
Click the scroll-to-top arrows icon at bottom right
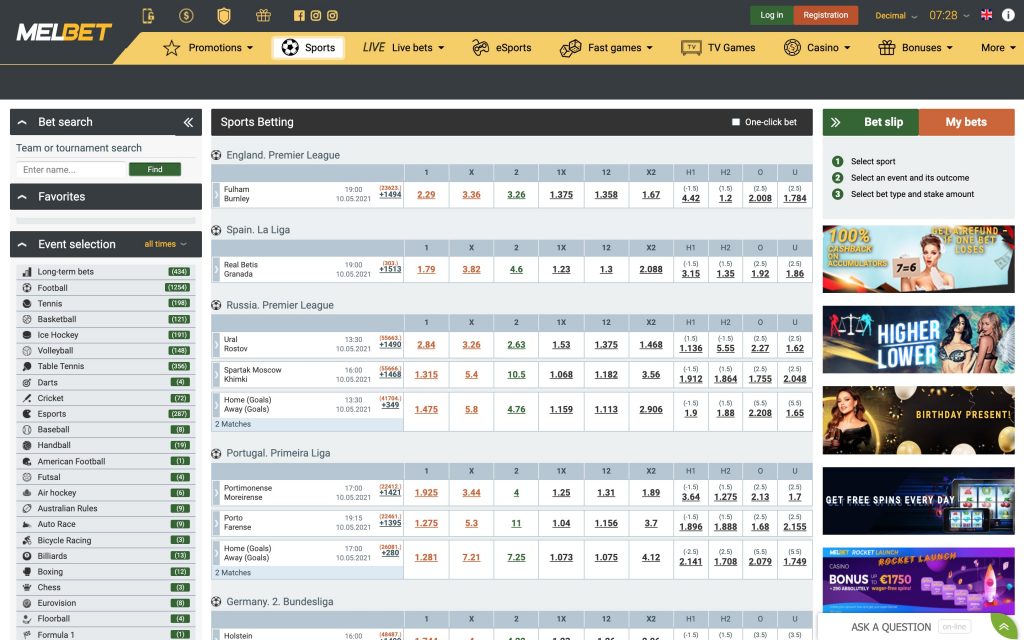pyautogui.click(x=1004, y=626)
